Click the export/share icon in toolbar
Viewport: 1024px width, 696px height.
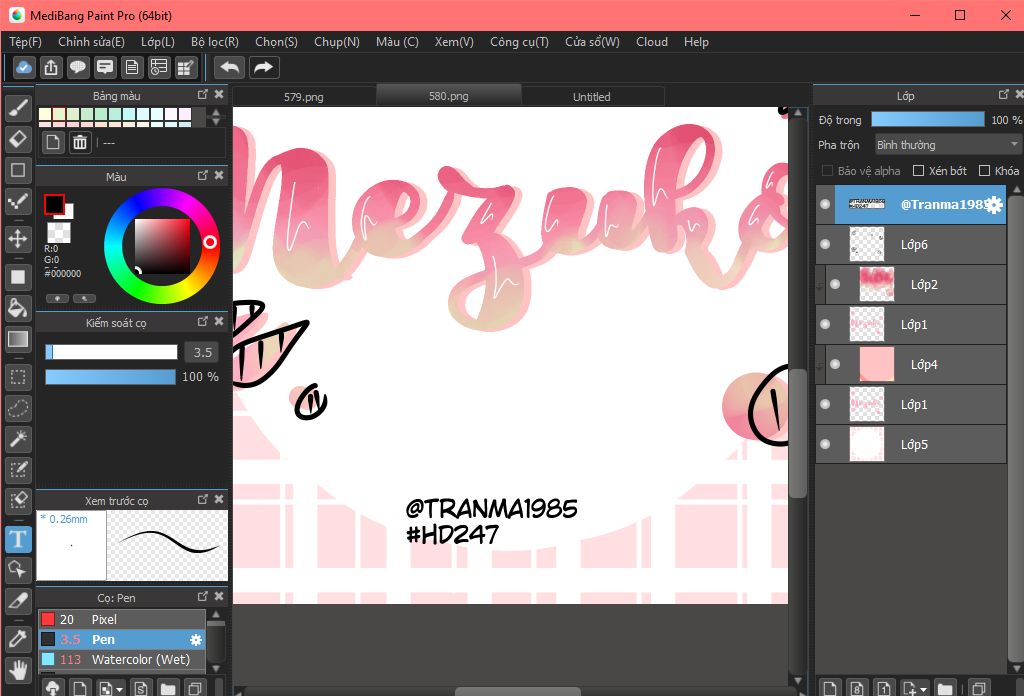(x=51, y=67)
